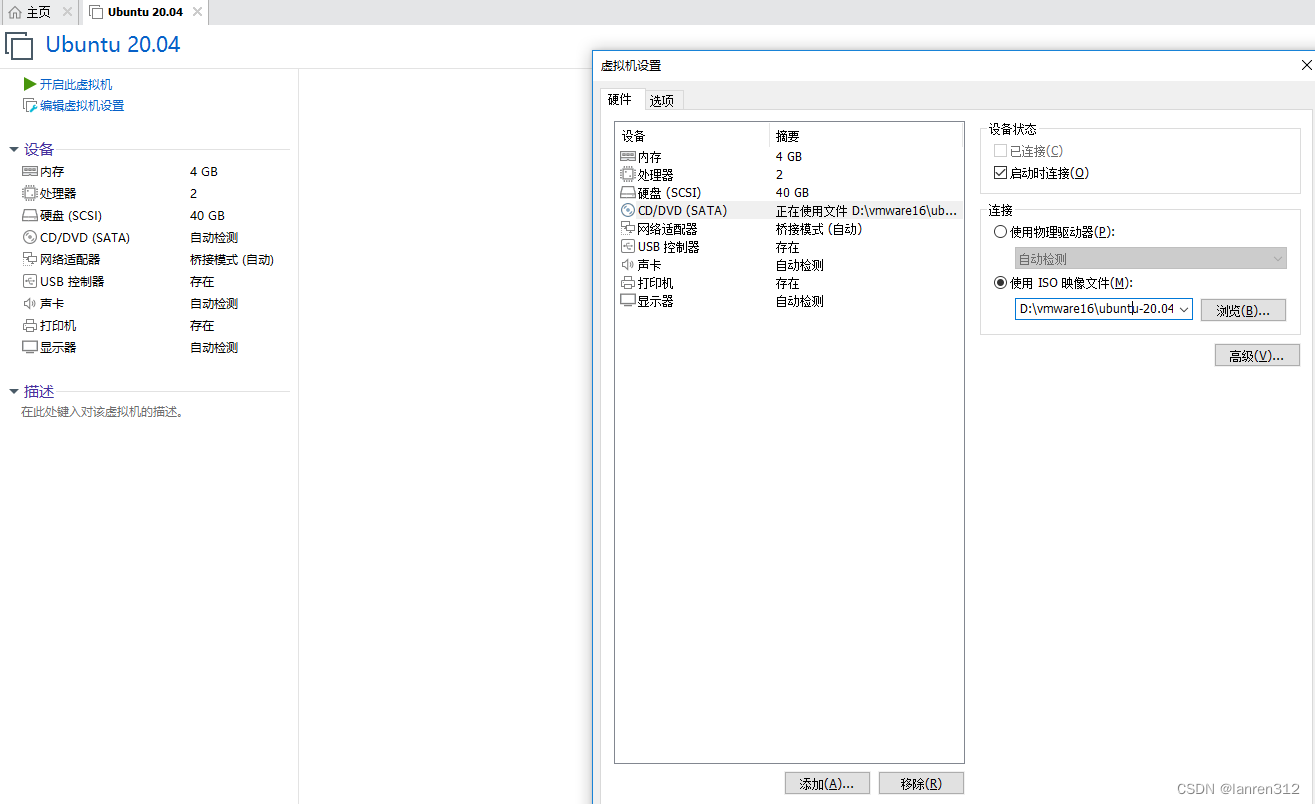The width and height of the screenshot is (1315, 804).
Task: Click the 声卡 speaker icon in the left panel
Action: point(30,304)
